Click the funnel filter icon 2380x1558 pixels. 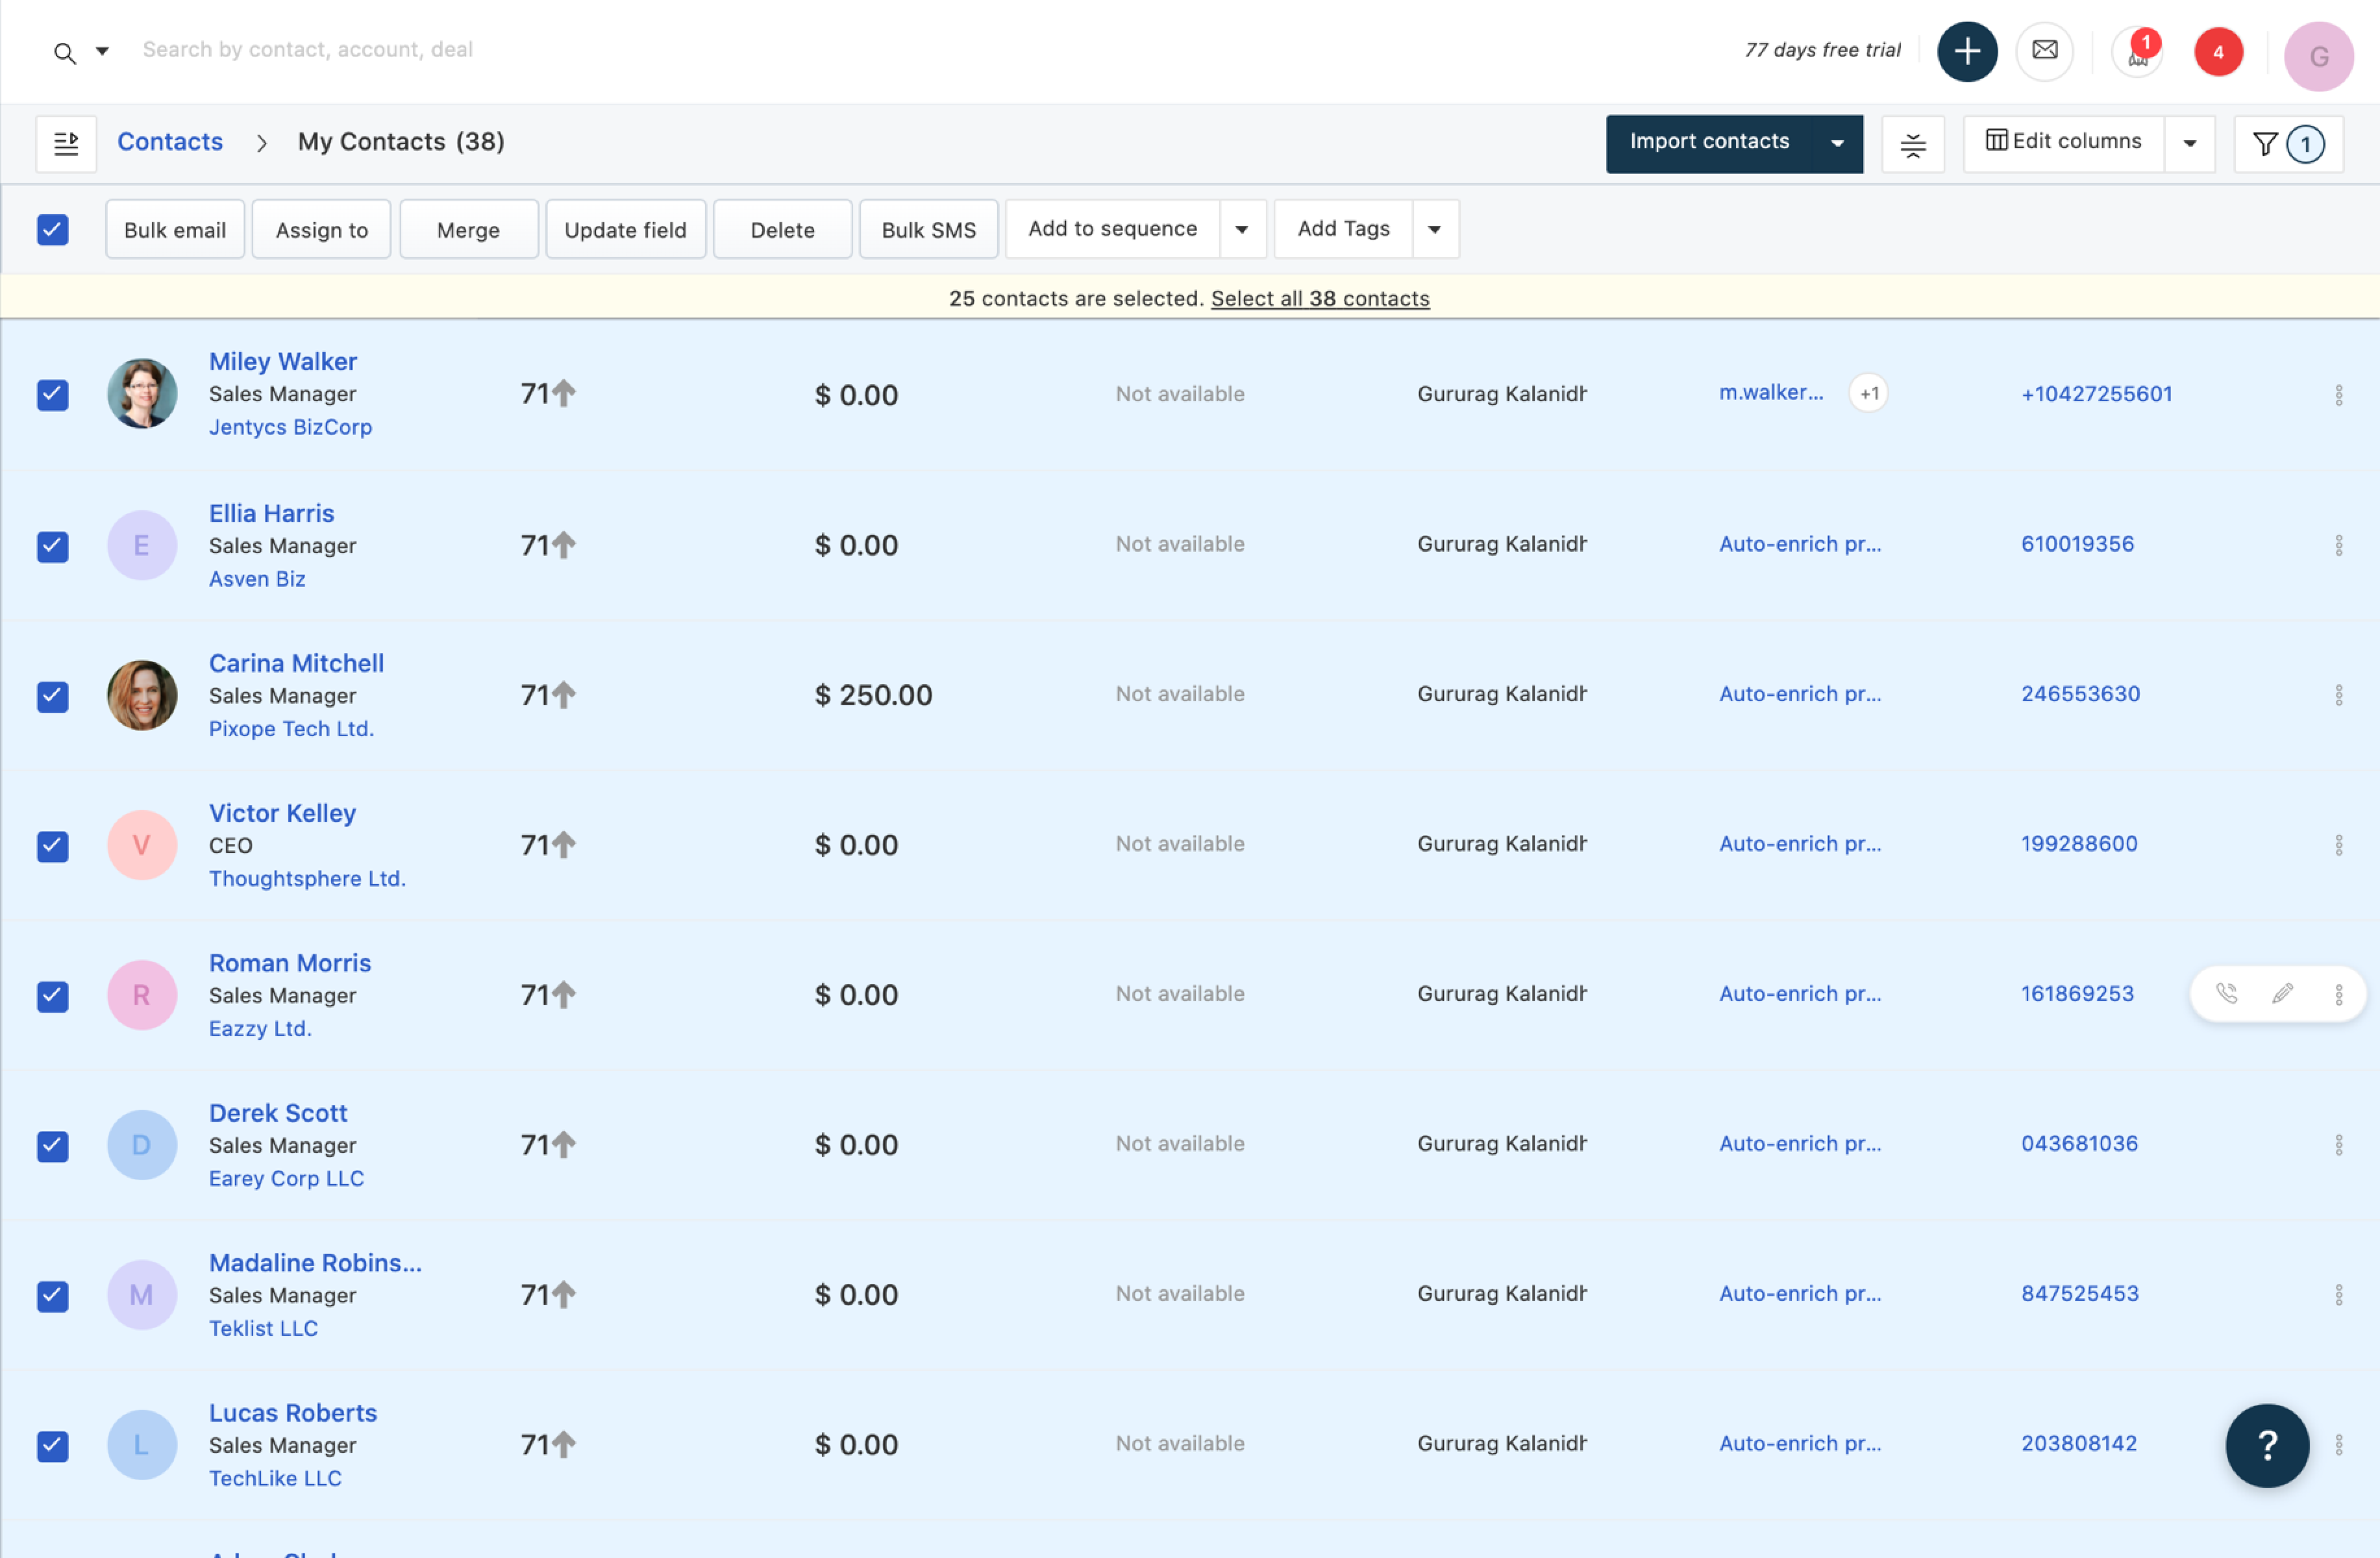tap(2264, 144)
